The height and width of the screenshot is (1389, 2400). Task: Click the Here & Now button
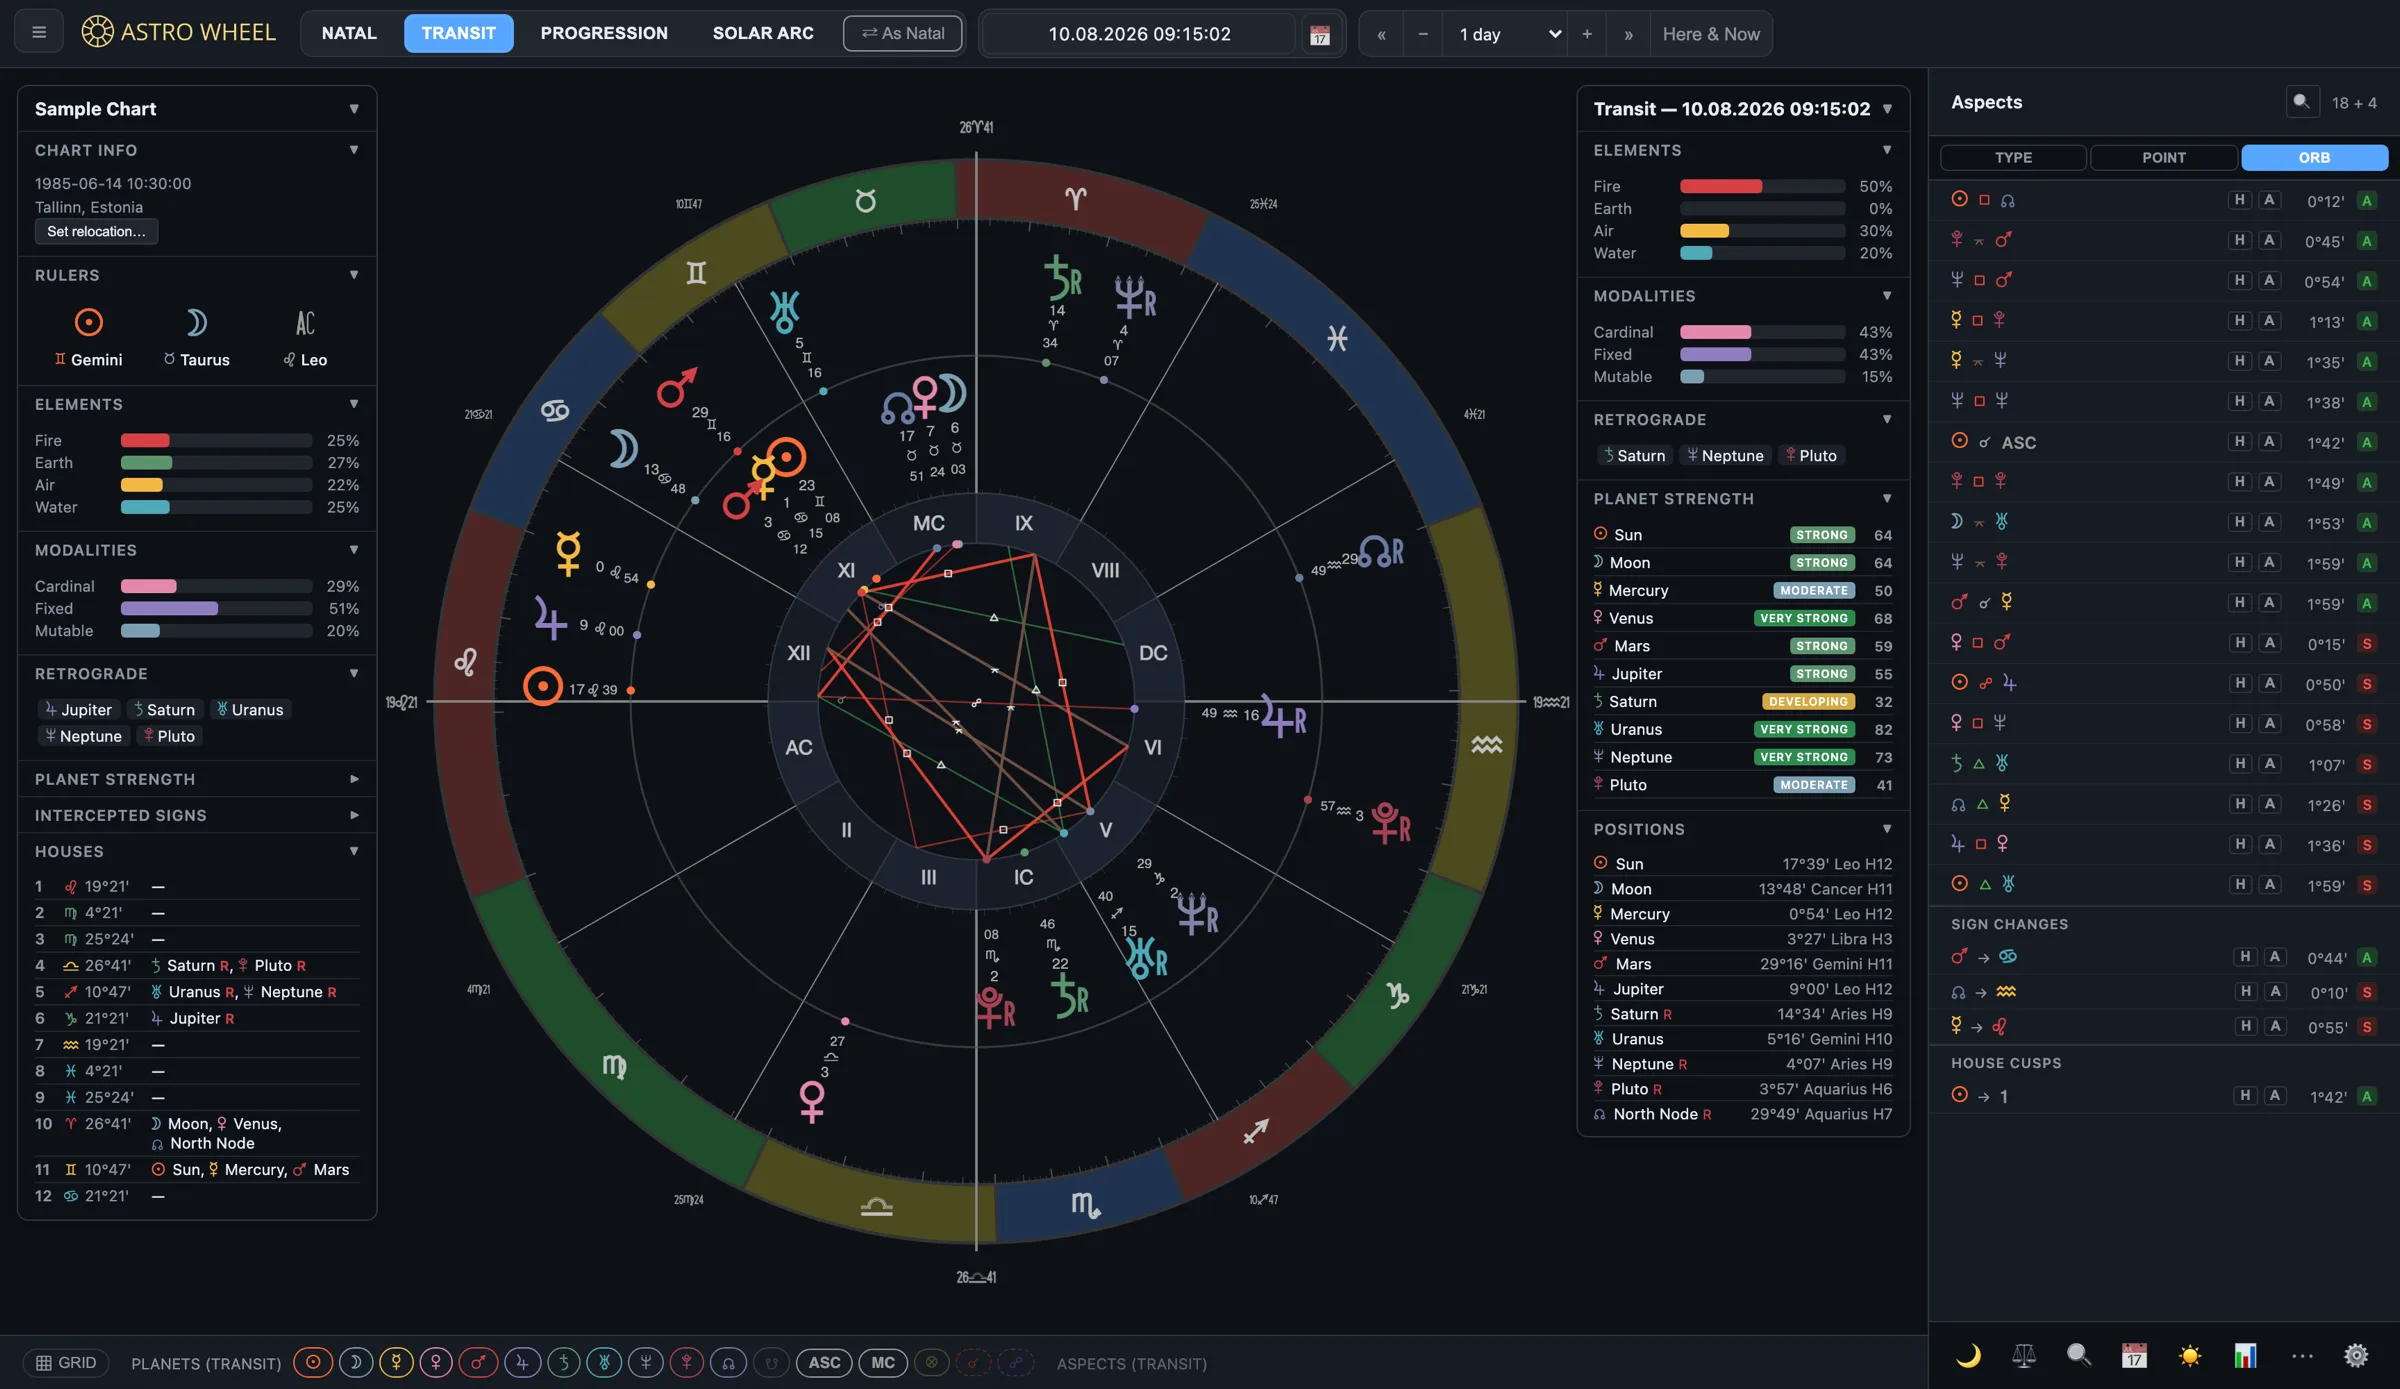point(1710,34)
